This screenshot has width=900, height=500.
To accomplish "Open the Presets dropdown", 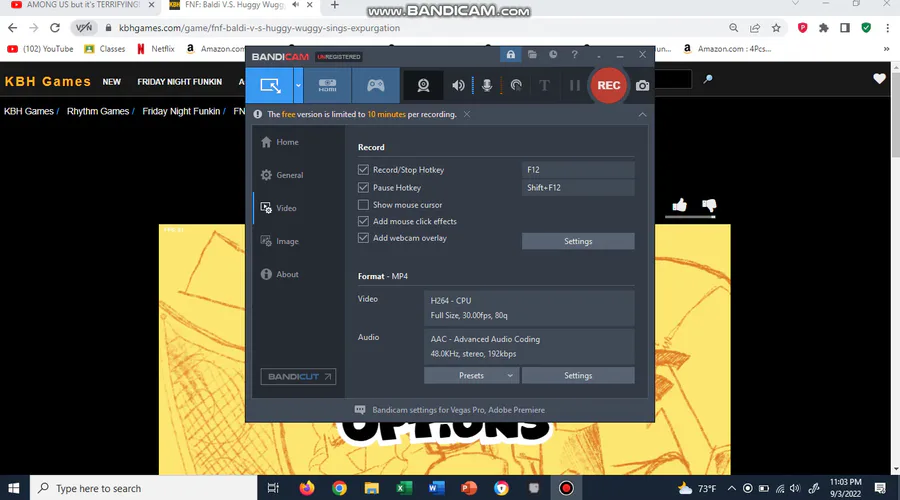I will pyautogui.click(x=471, y=375).
